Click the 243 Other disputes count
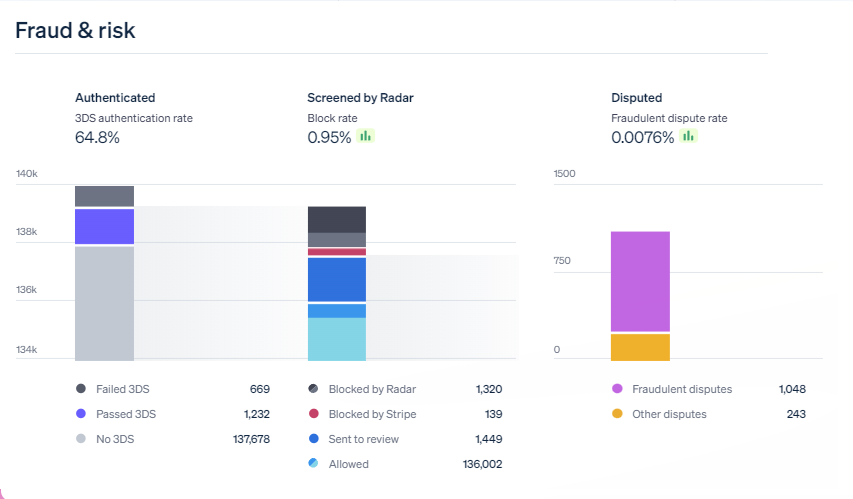 pos(796,414)
